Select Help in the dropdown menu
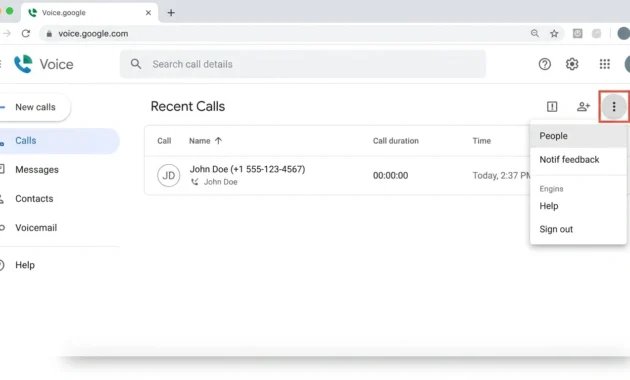Screen dimensions: 630x380 (578, 206)
